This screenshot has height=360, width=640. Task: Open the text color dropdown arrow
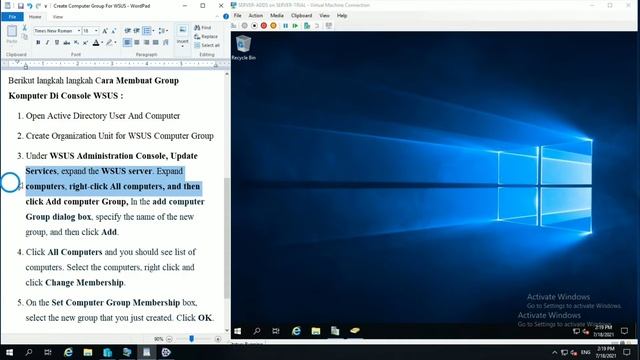[x=102, y=42]
